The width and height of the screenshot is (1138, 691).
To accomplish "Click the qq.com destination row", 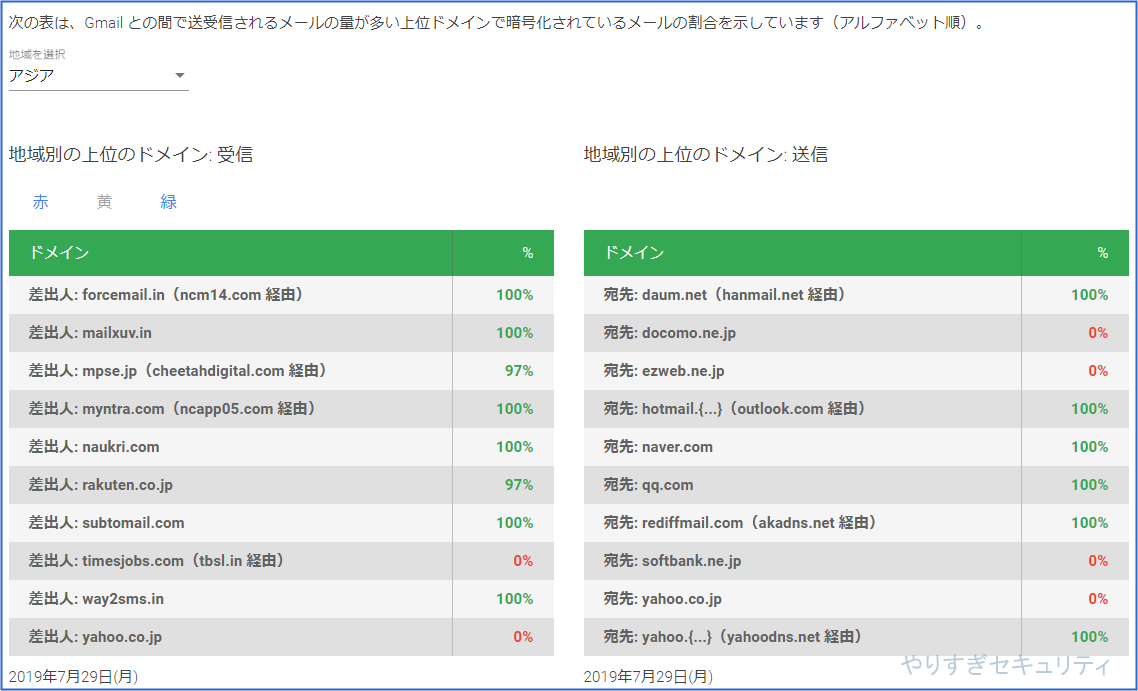I will (856, 485).
